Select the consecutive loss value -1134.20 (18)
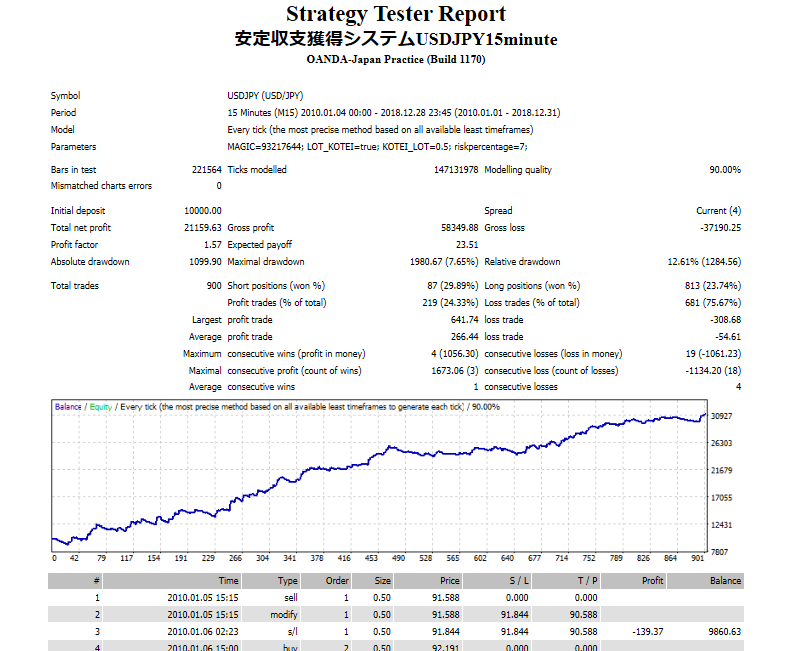 [x=713, y=371]
